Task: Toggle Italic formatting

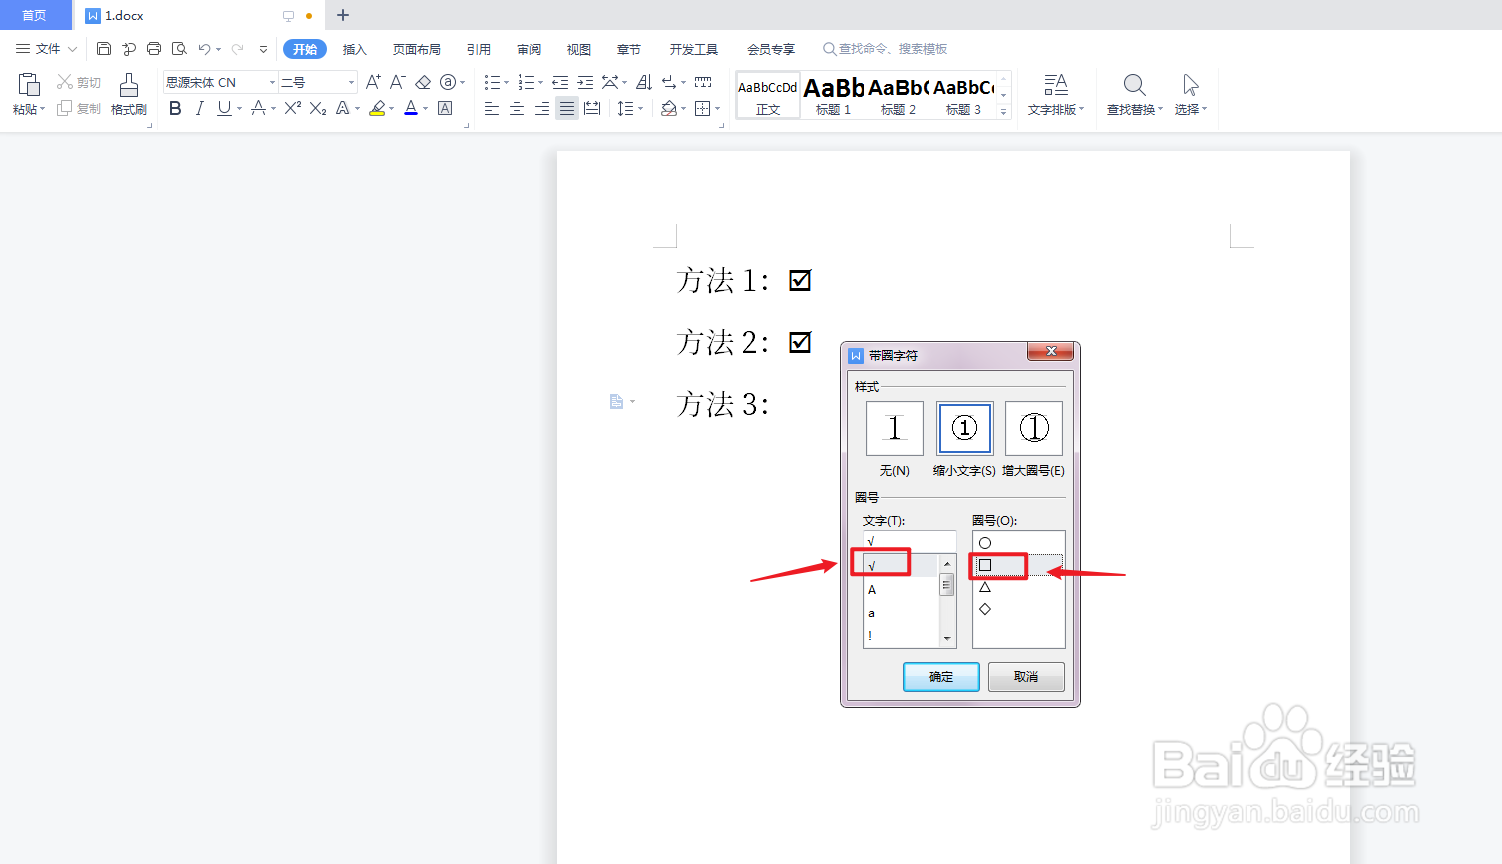Action: (199, 108)
